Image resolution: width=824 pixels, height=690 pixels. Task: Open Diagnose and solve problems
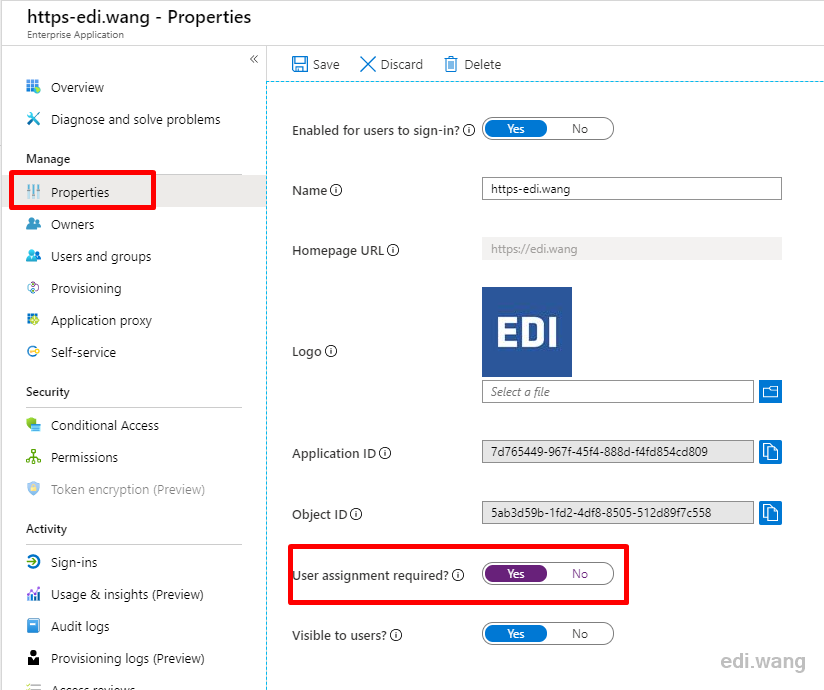pyautogui.click(x=134, y=119)
